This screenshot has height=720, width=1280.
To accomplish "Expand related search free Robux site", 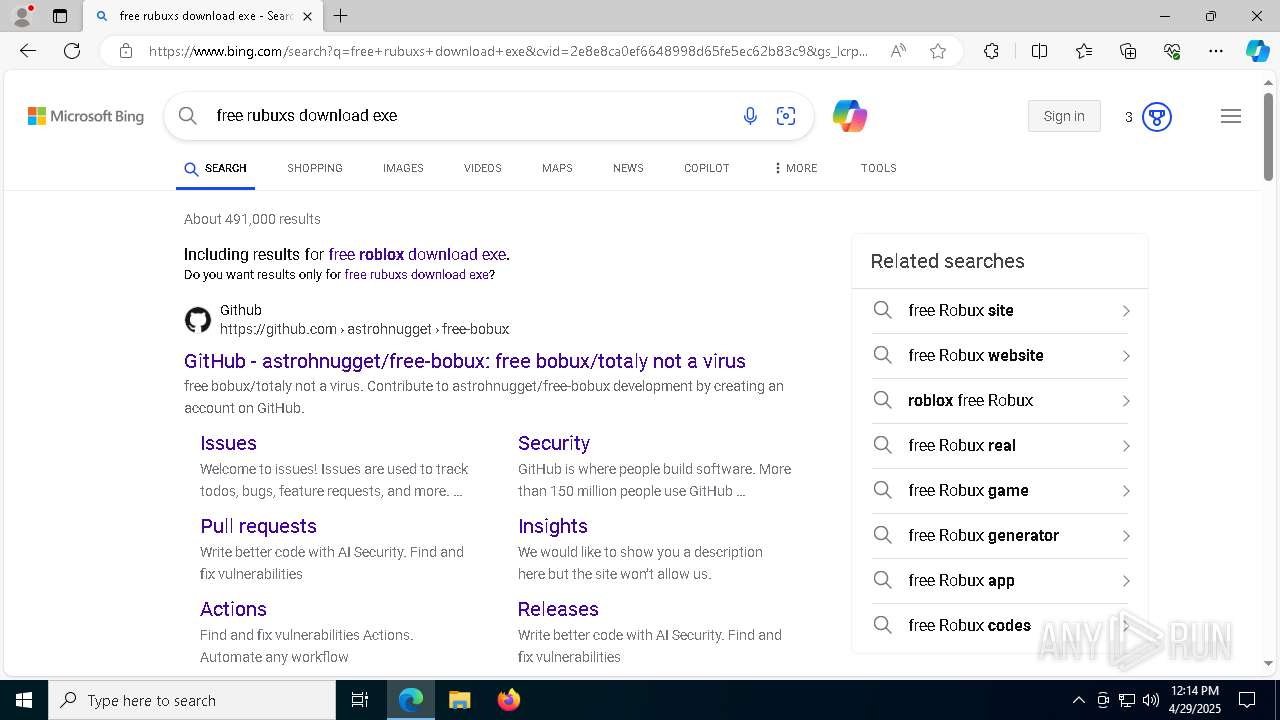I will [x=1000, y=311].
